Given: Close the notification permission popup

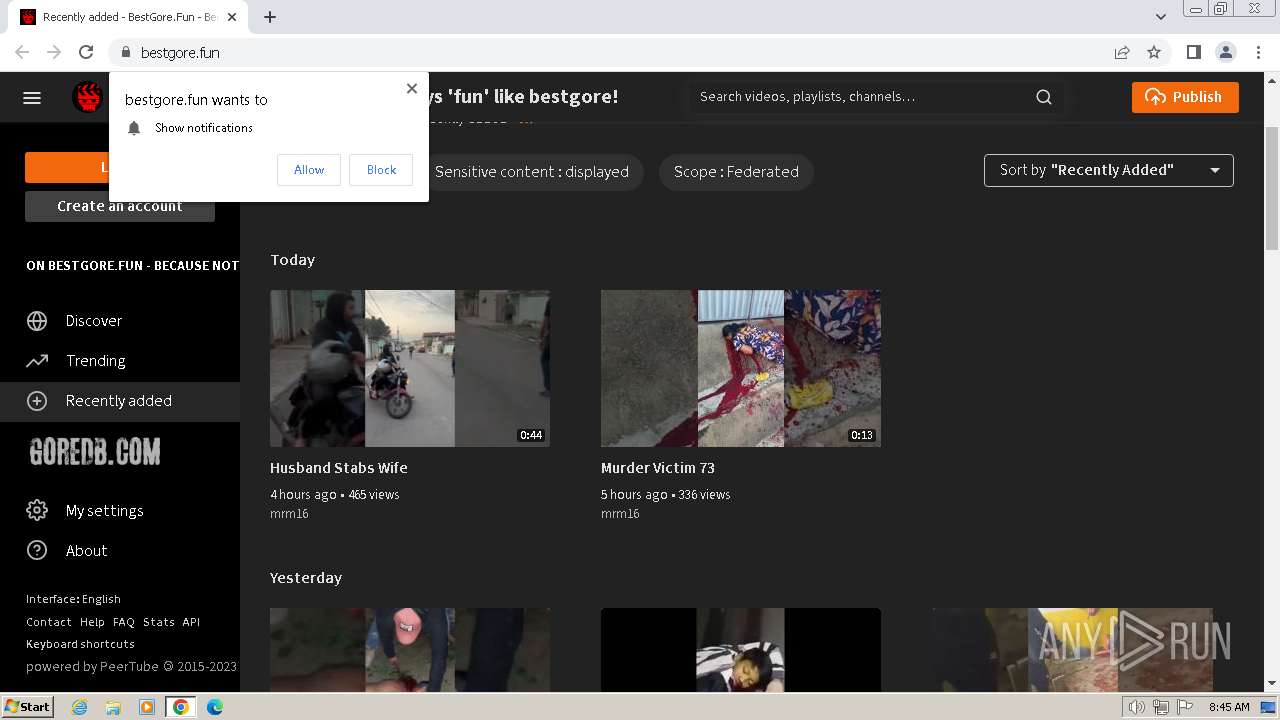Looking at the screenshot, I should point(412,88).
